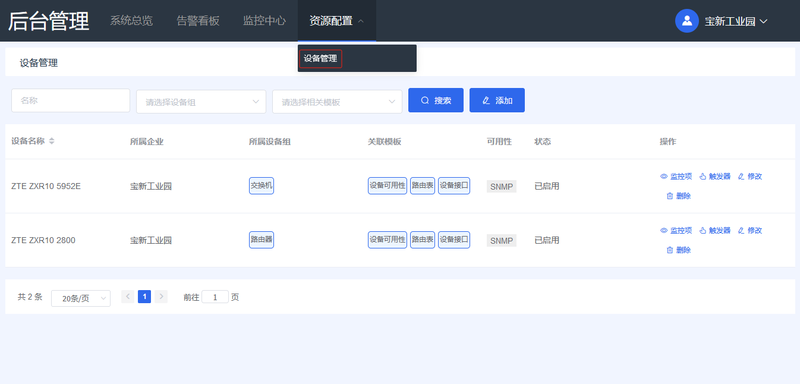Image resolution: width=800 pixels, height=384 pixels.
Task: Click the next page arrow
Action: 161,296
